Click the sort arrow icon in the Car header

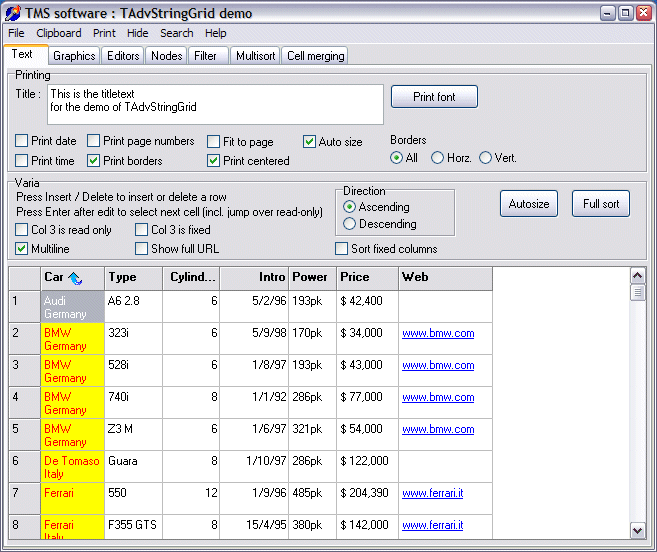point(75,278)
